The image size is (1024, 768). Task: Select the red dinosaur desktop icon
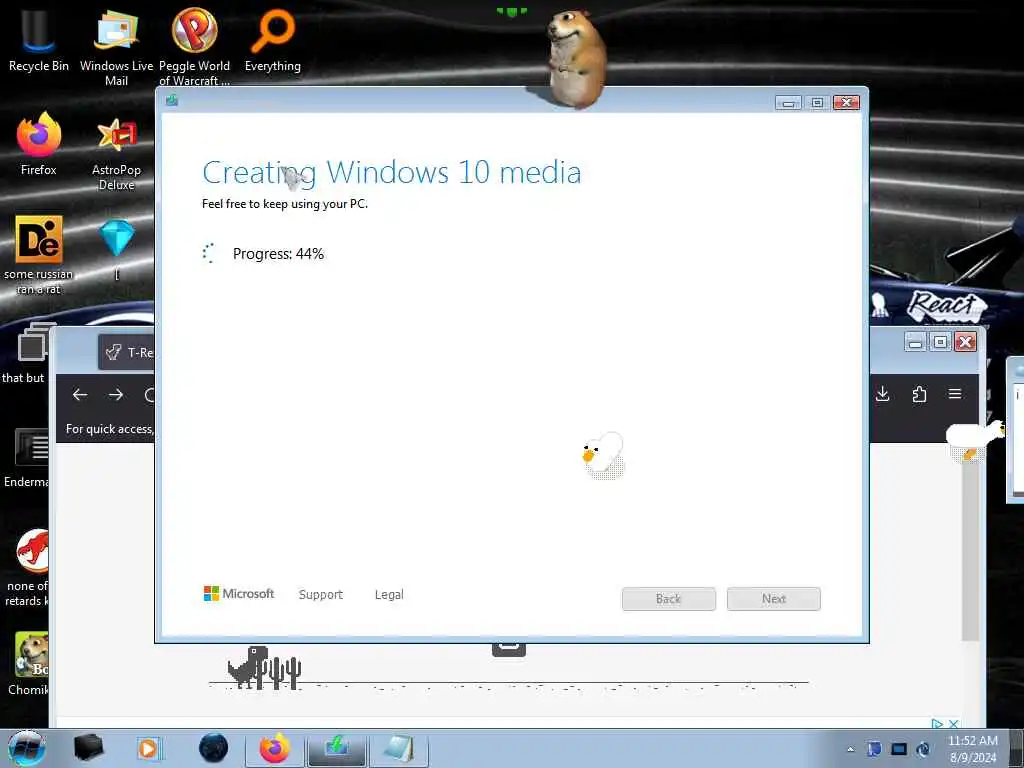(27, 567)
